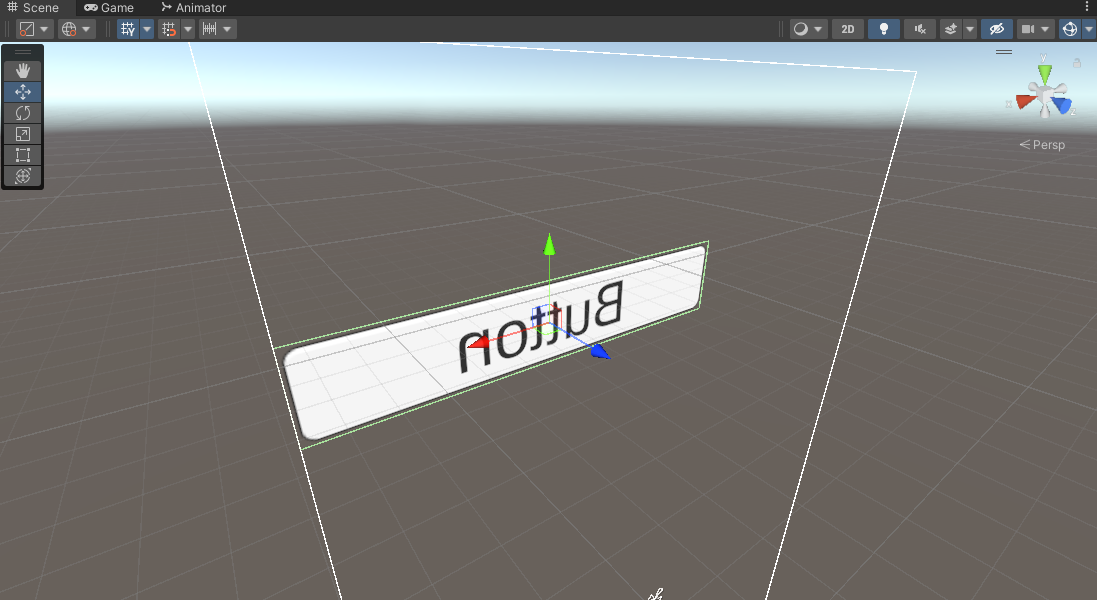This screenshot has height=600, width=1097.
Task: Toggle 2D view mode
Action: (x=848, y=29)
